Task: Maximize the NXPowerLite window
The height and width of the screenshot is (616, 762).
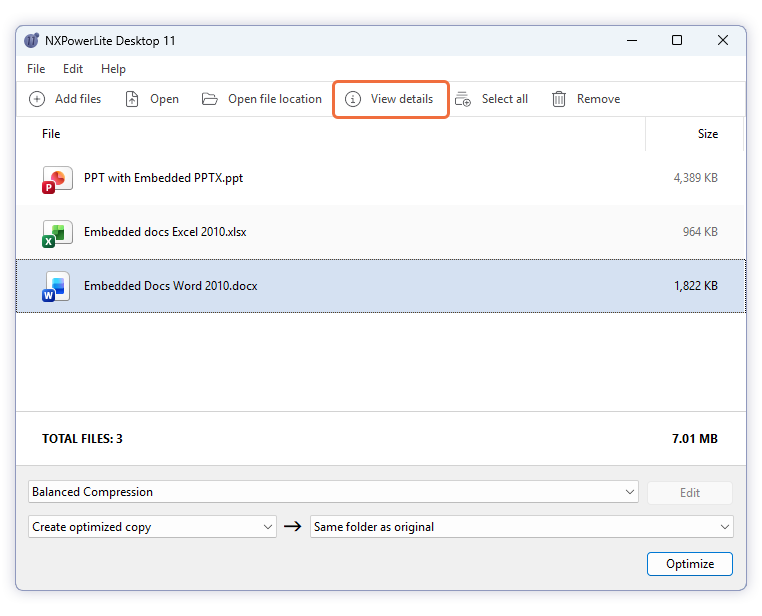Action: coord(677,40)
